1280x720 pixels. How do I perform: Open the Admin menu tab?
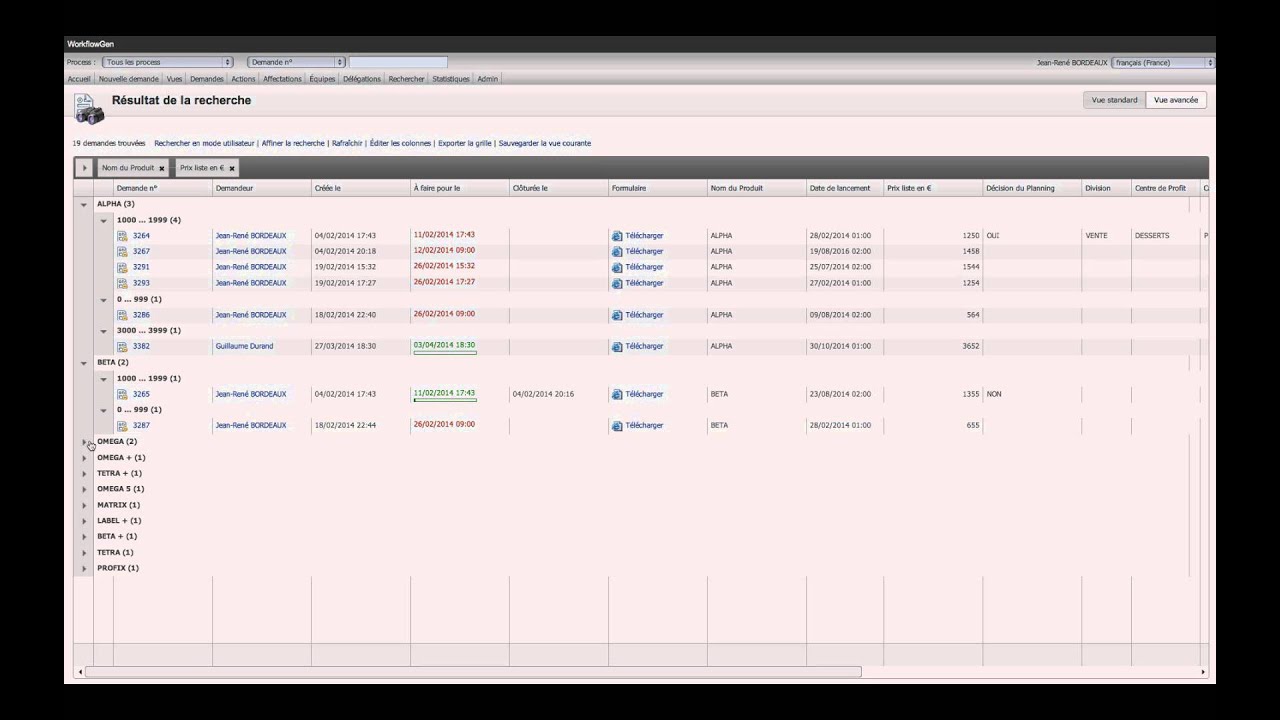click(487, 79)
